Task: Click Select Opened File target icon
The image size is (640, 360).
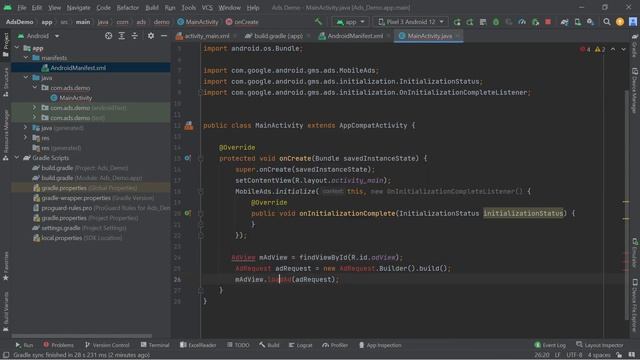Action: 109,36
